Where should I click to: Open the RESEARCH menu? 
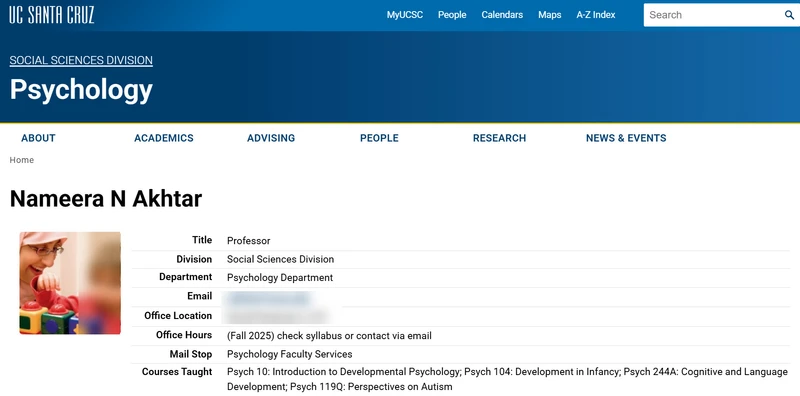[x=499, y=138]
